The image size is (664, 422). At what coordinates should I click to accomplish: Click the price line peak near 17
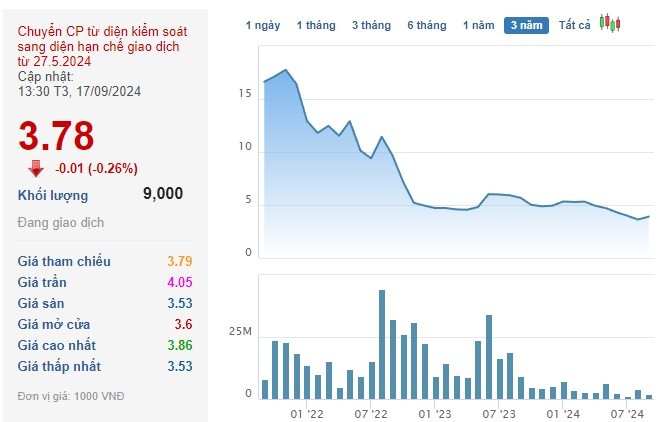pos(286,70)
